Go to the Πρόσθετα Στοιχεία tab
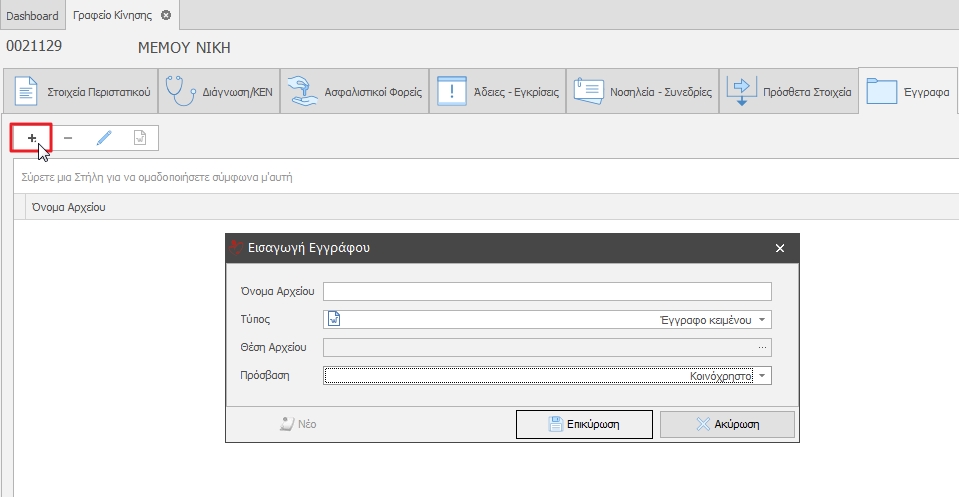The height and width of the screenshot is (497, 959). click(x=790, y=91)
